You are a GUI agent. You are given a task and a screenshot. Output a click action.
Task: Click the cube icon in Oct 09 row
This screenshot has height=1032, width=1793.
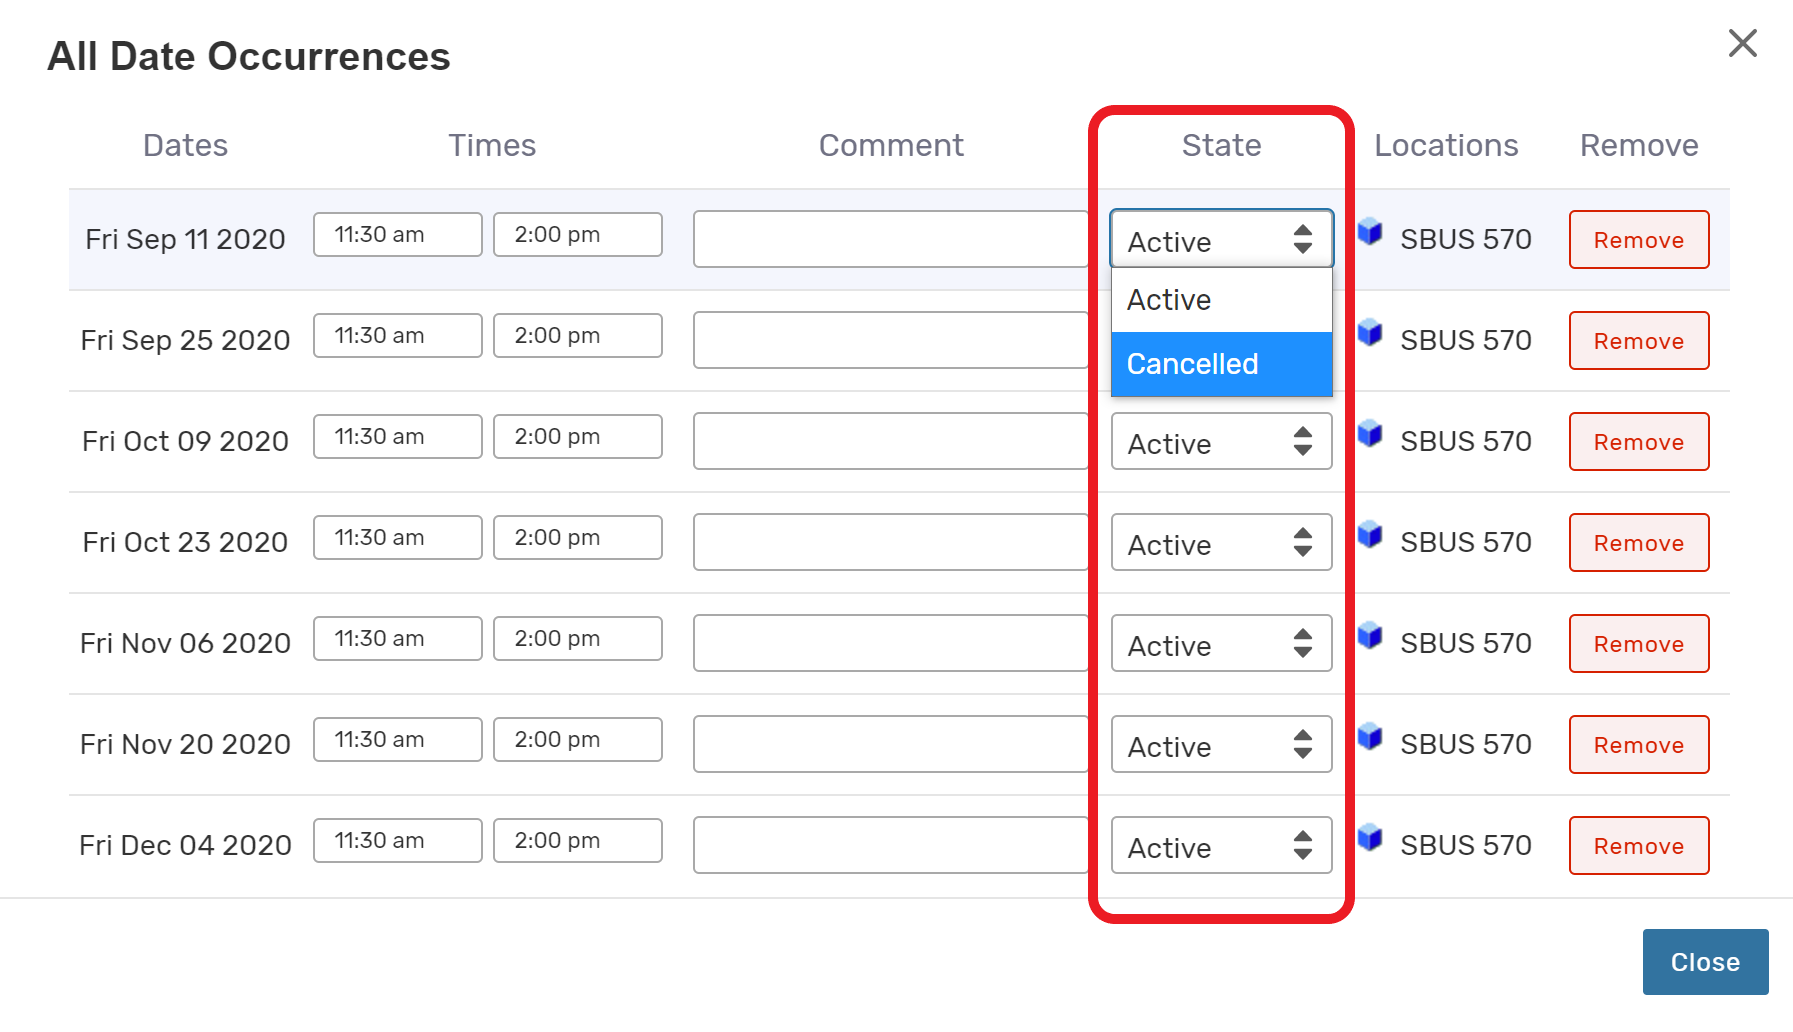pos(1369,434)
